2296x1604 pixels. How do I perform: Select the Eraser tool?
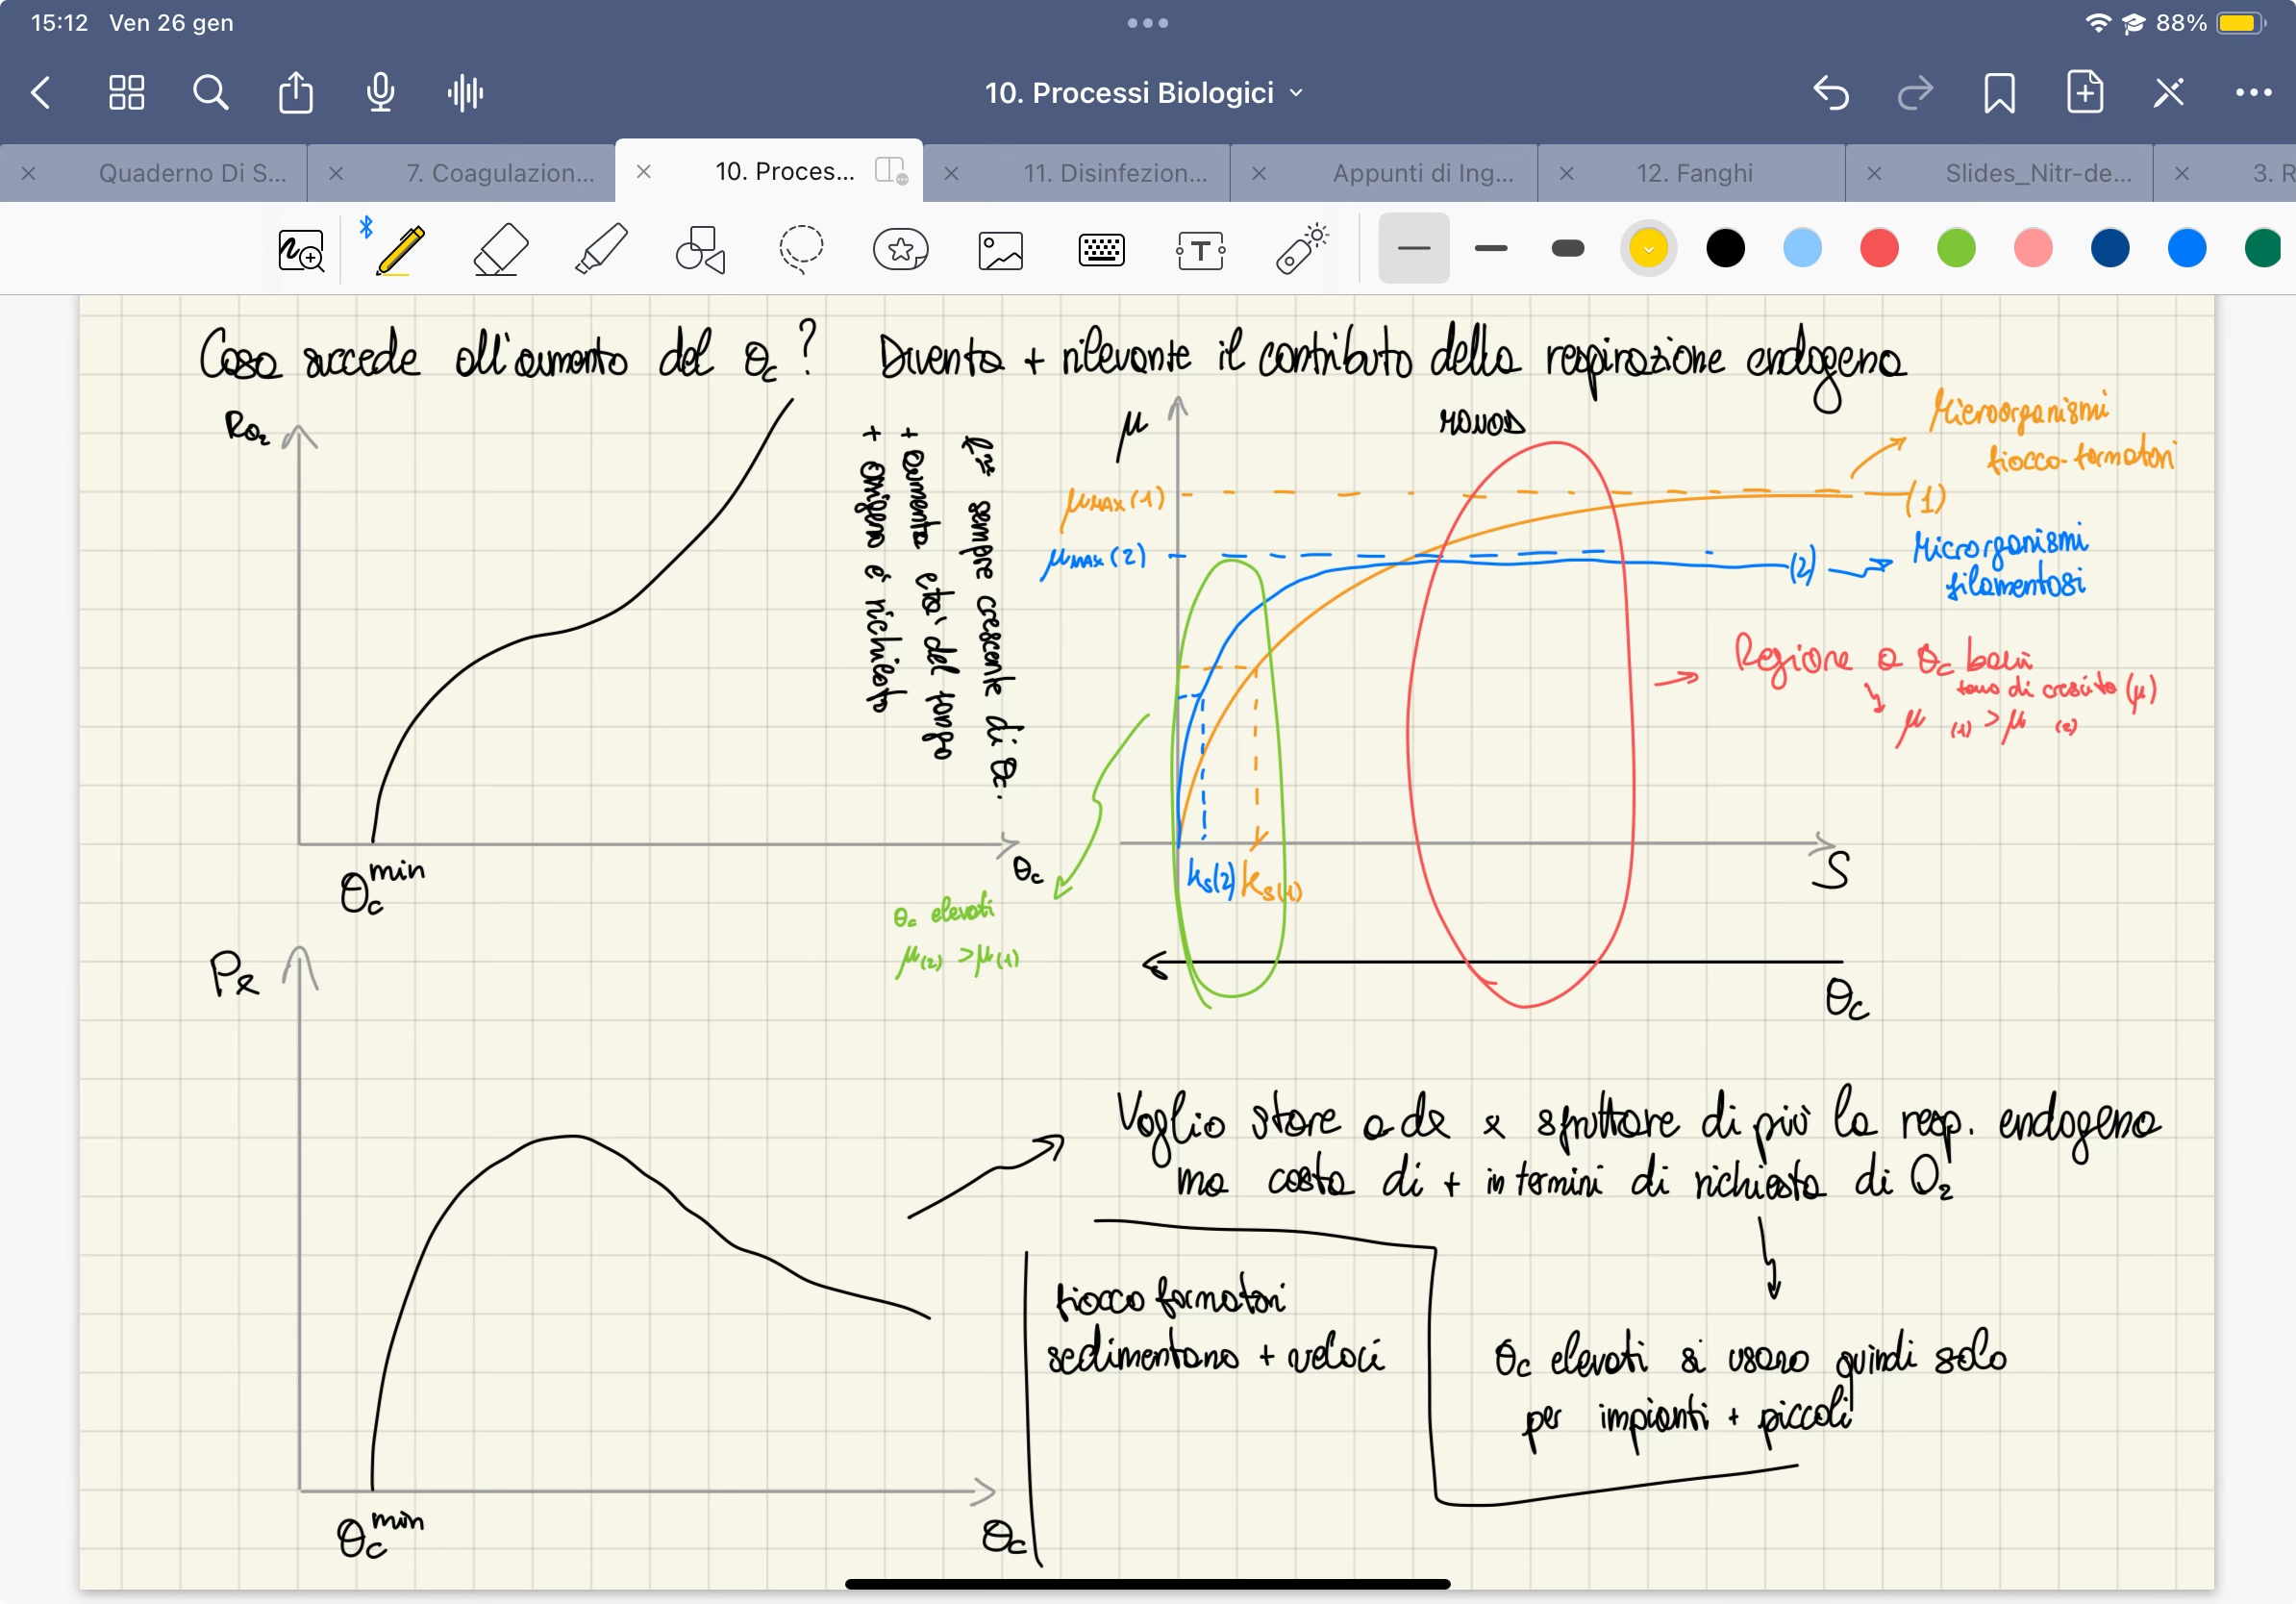click(500, 249)
